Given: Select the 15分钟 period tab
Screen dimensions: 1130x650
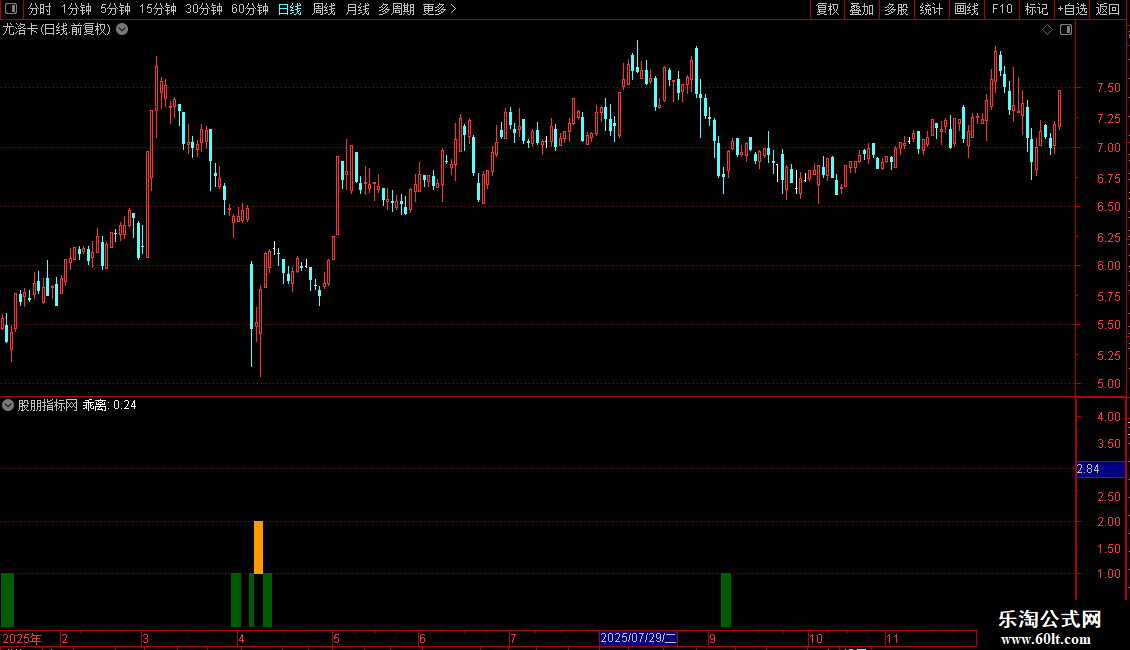Looking at the screenshot, I should coord(158,9).
